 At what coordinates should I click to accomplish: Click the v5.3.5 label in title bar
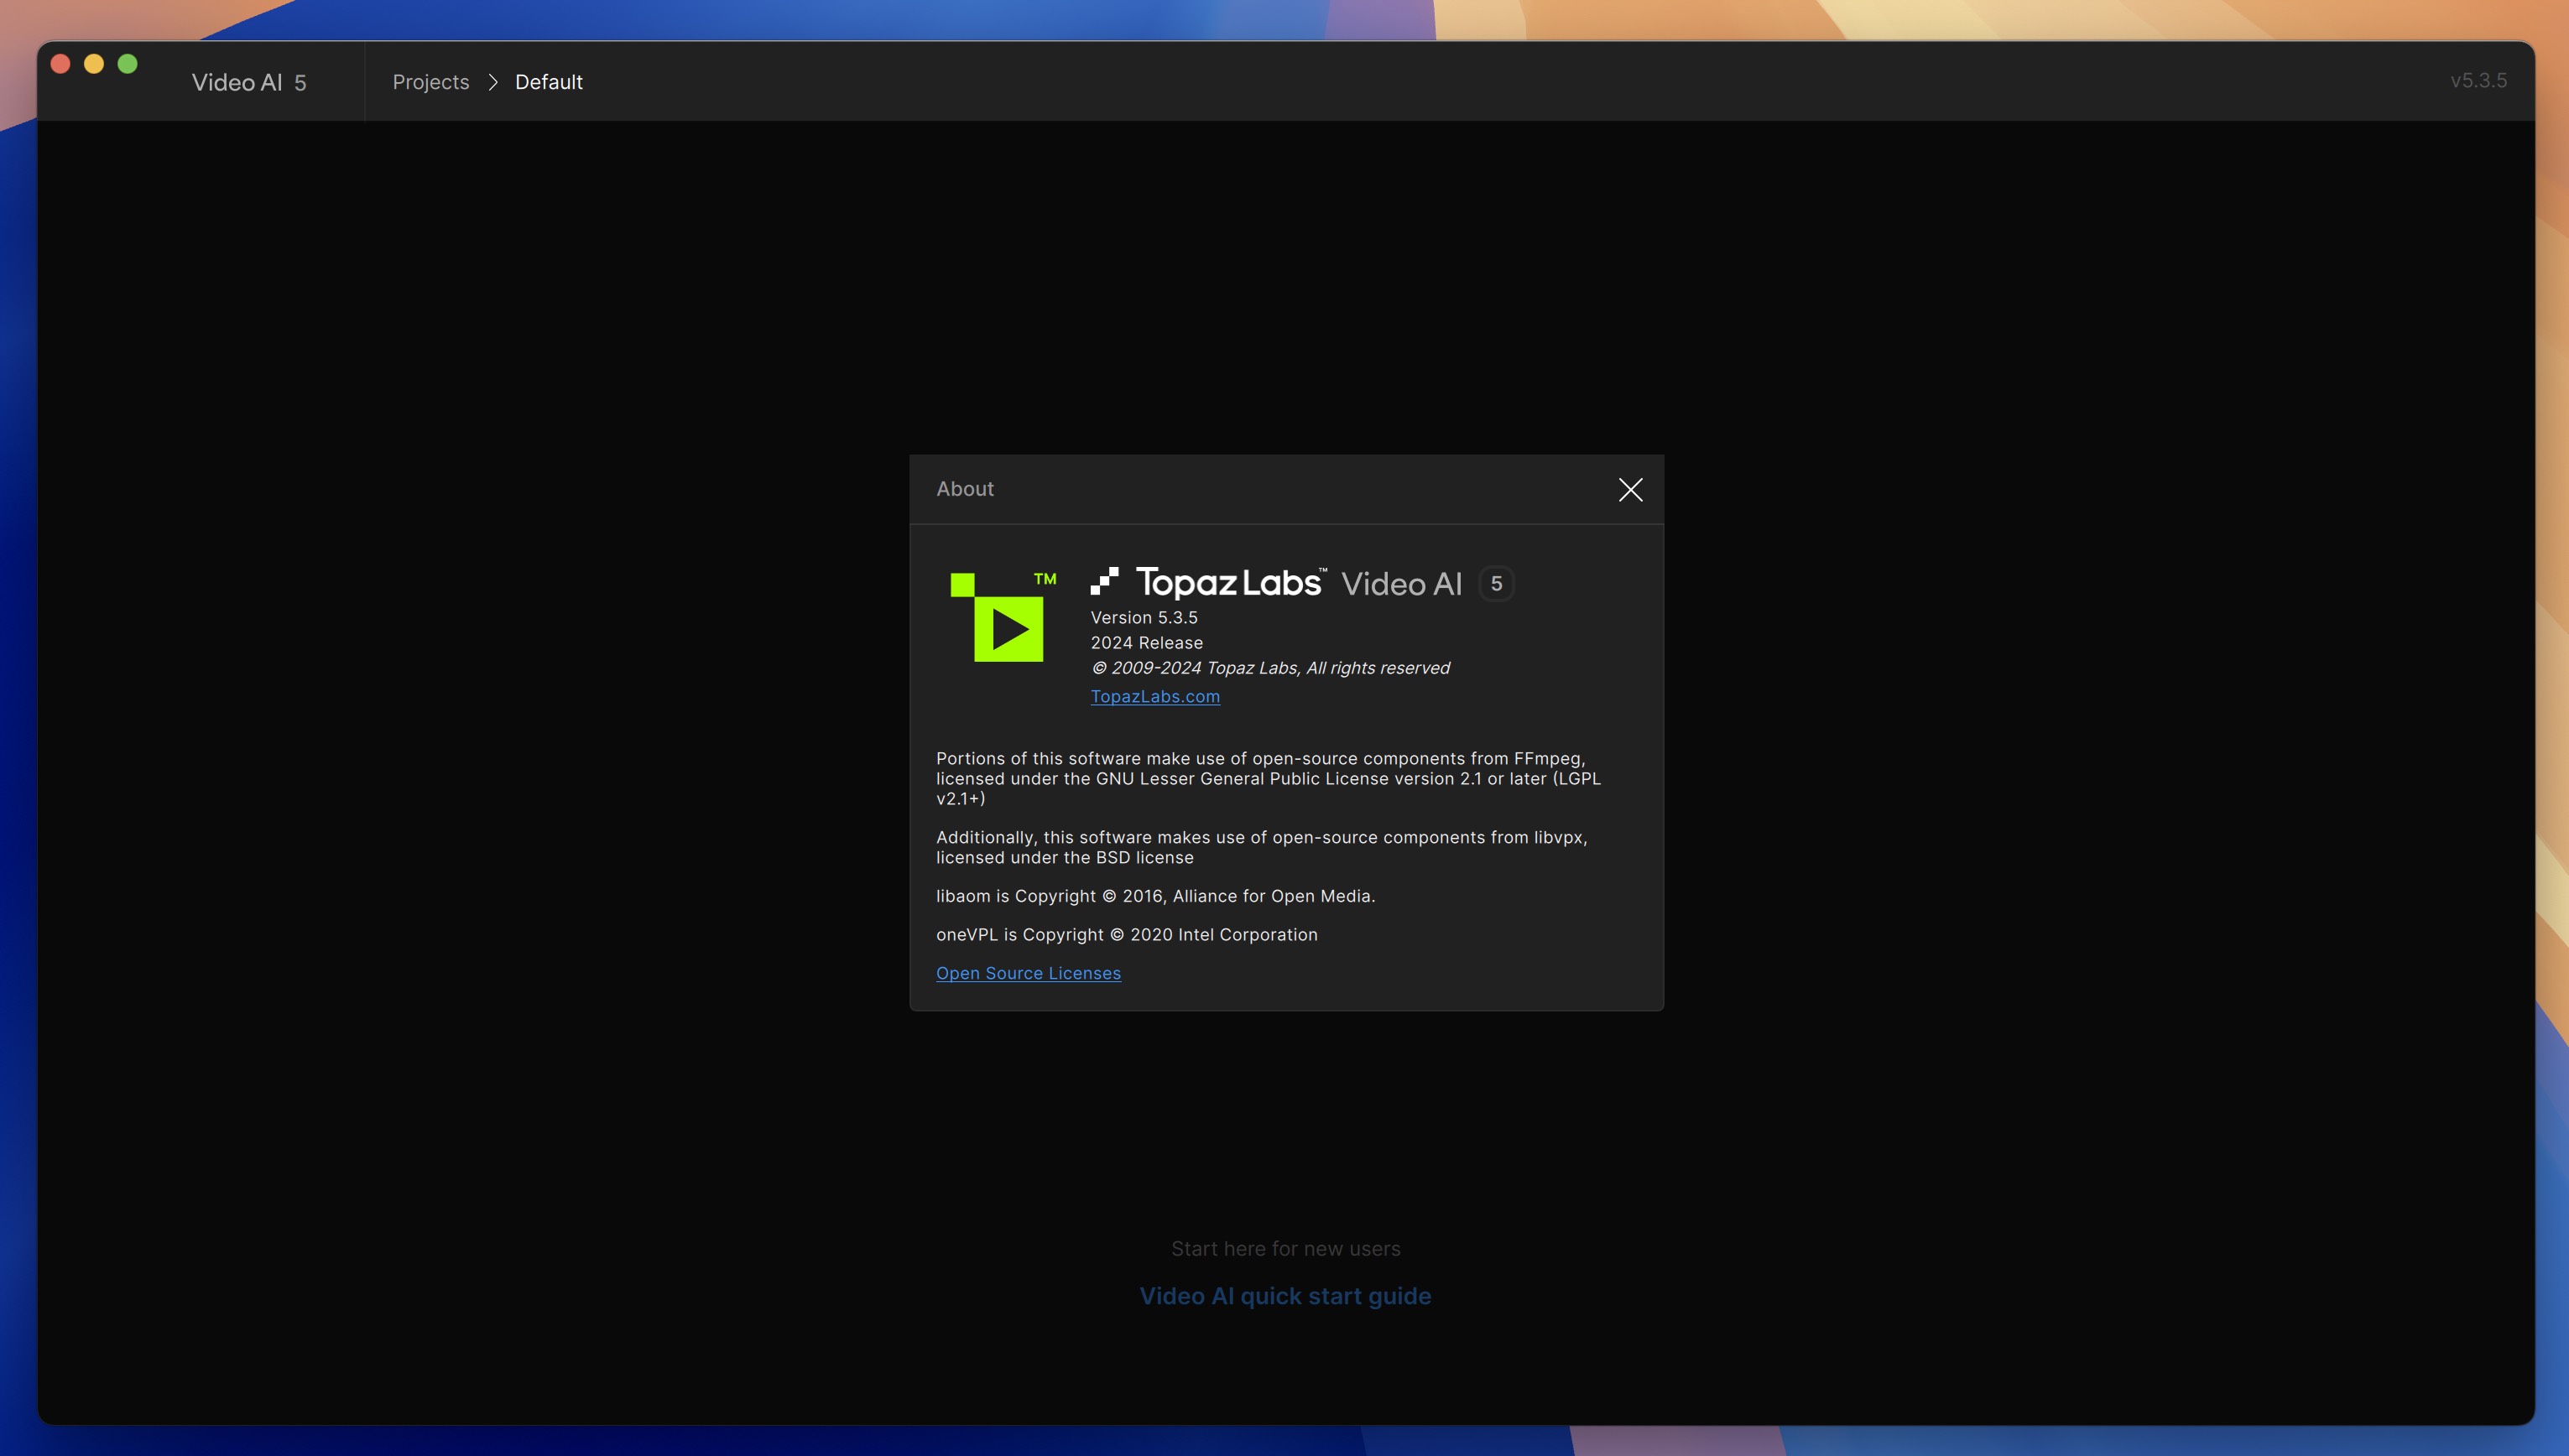point(2478,81)
